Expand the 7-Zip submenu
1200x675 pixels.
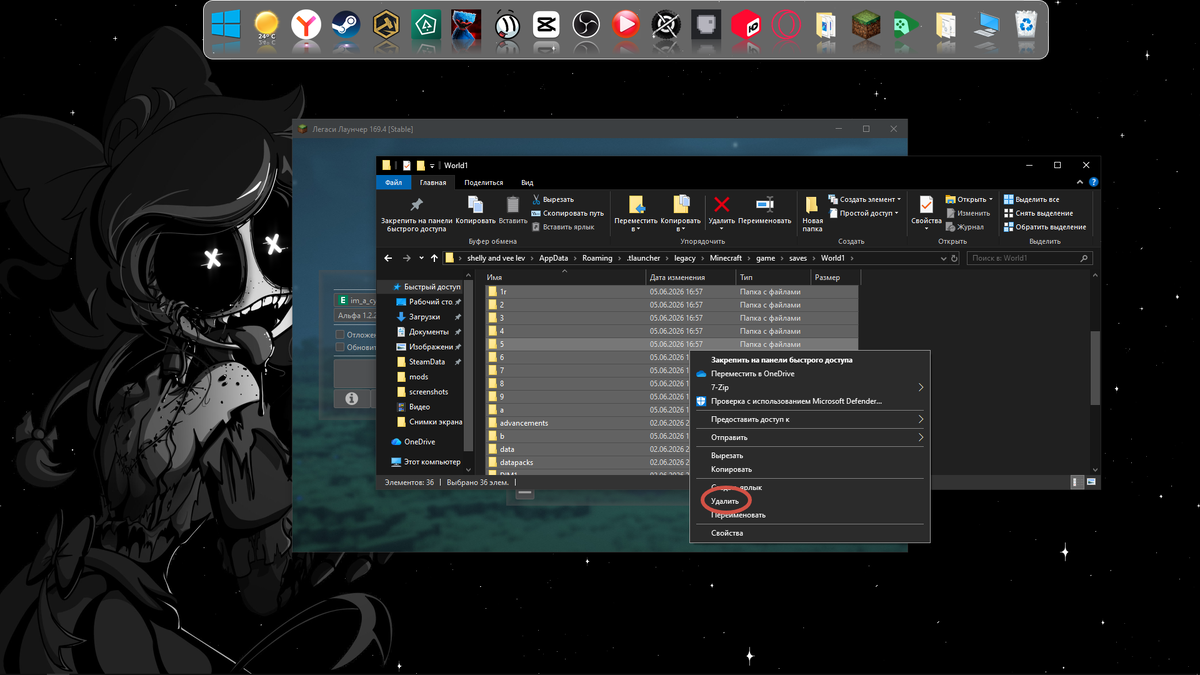coord(810,387)
